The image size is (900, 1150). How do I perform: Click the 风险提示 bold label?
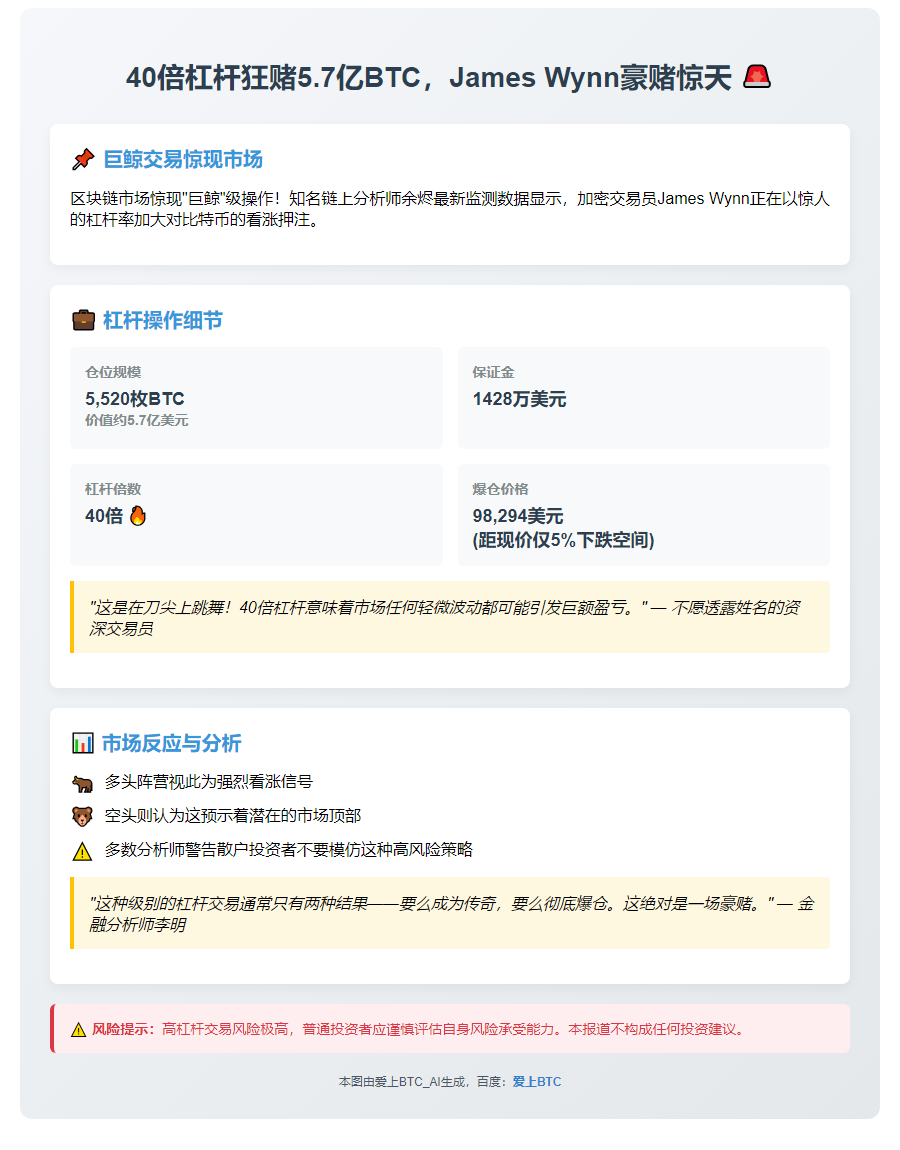coord(123,1030)
